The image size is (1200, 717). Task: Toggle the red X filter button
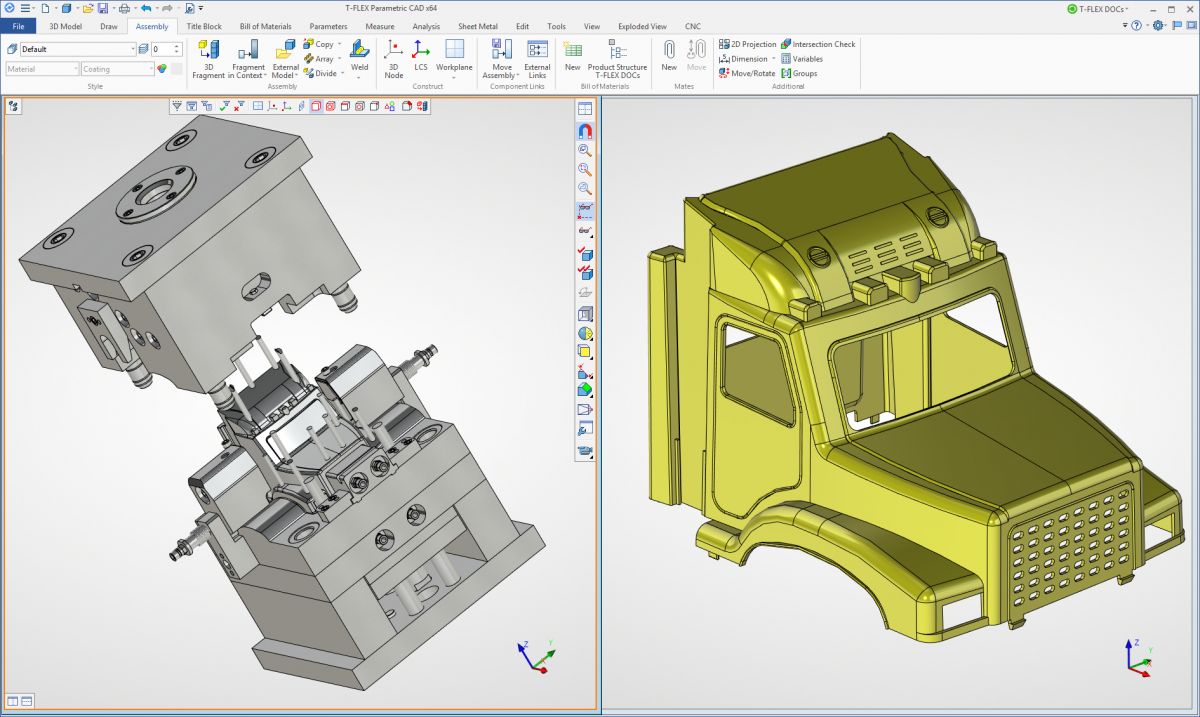click(x=239, y=105)
